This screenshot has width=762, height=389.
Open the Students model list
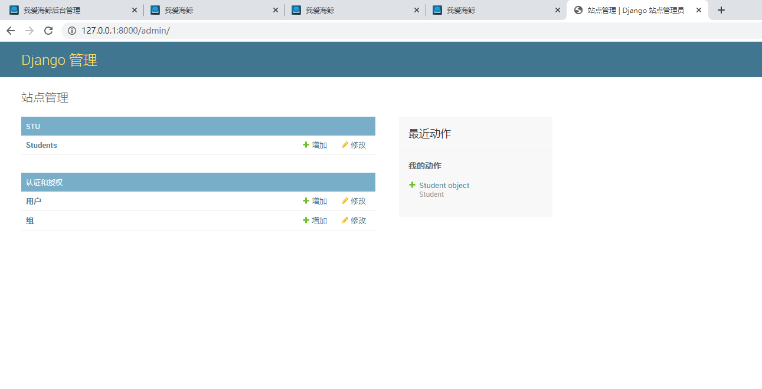coord(41,145)
